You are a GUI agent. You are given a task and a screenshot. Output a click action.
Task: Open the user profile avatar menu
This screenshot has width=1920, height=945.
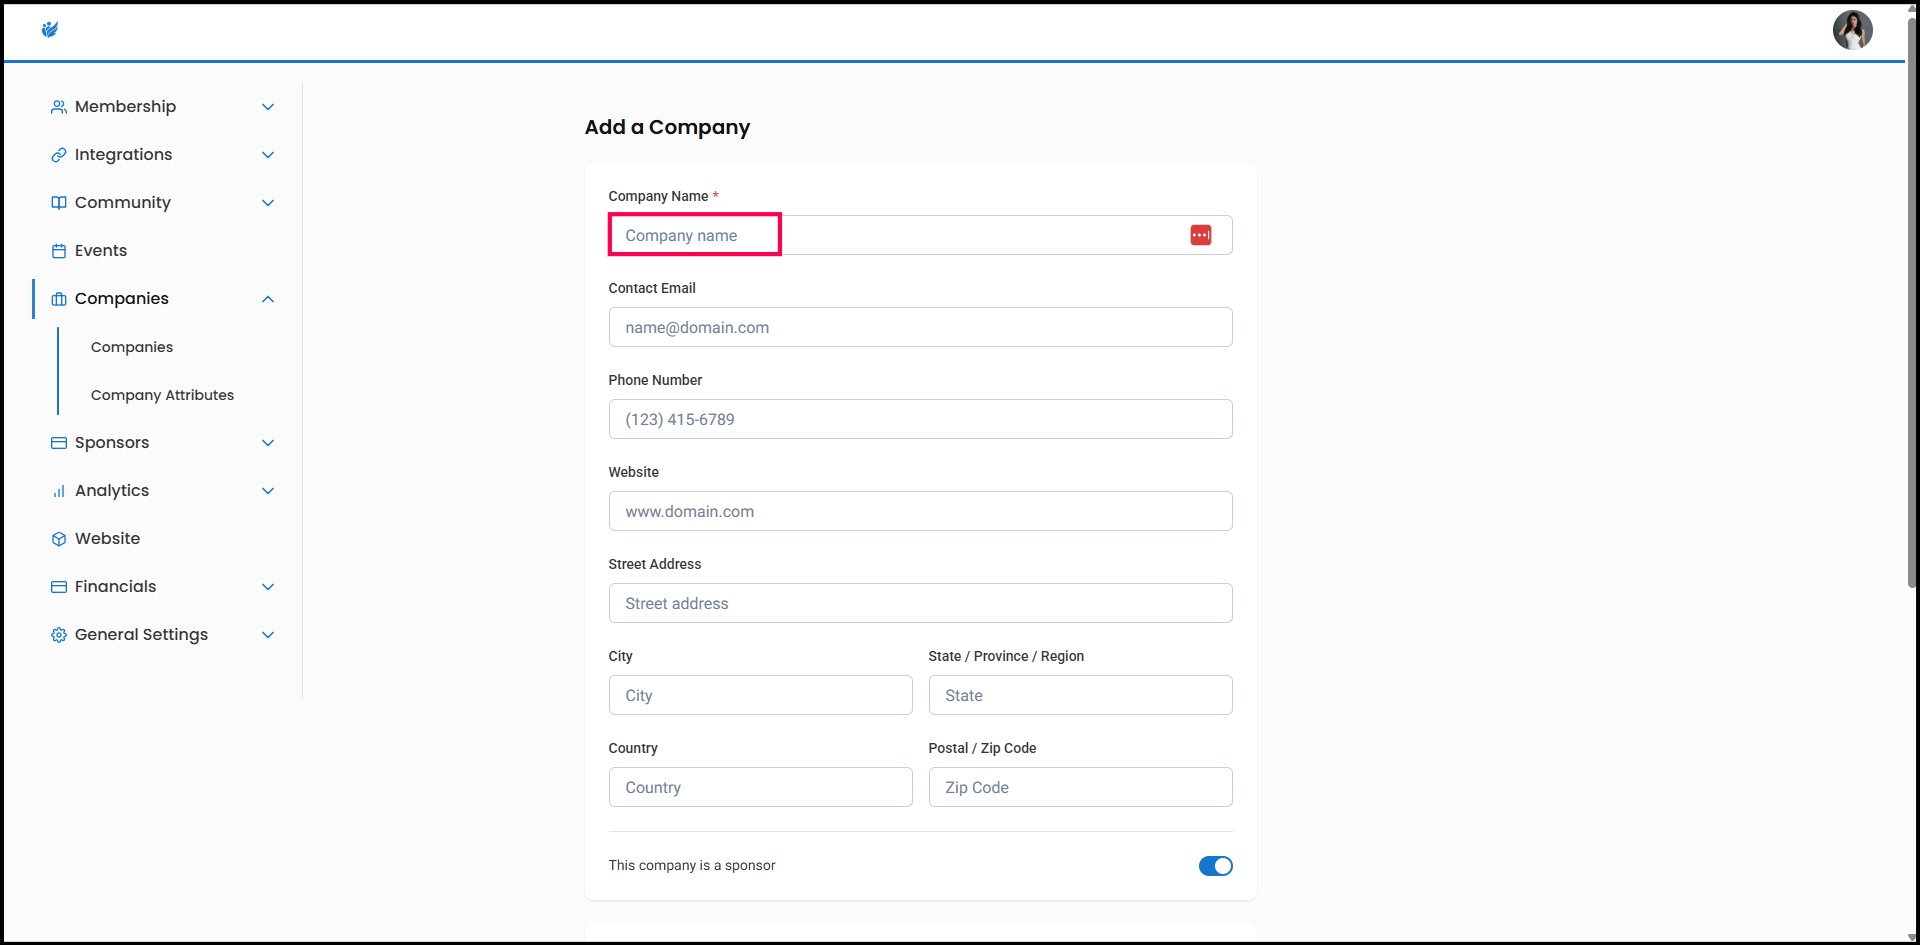tap(1852, 30)
